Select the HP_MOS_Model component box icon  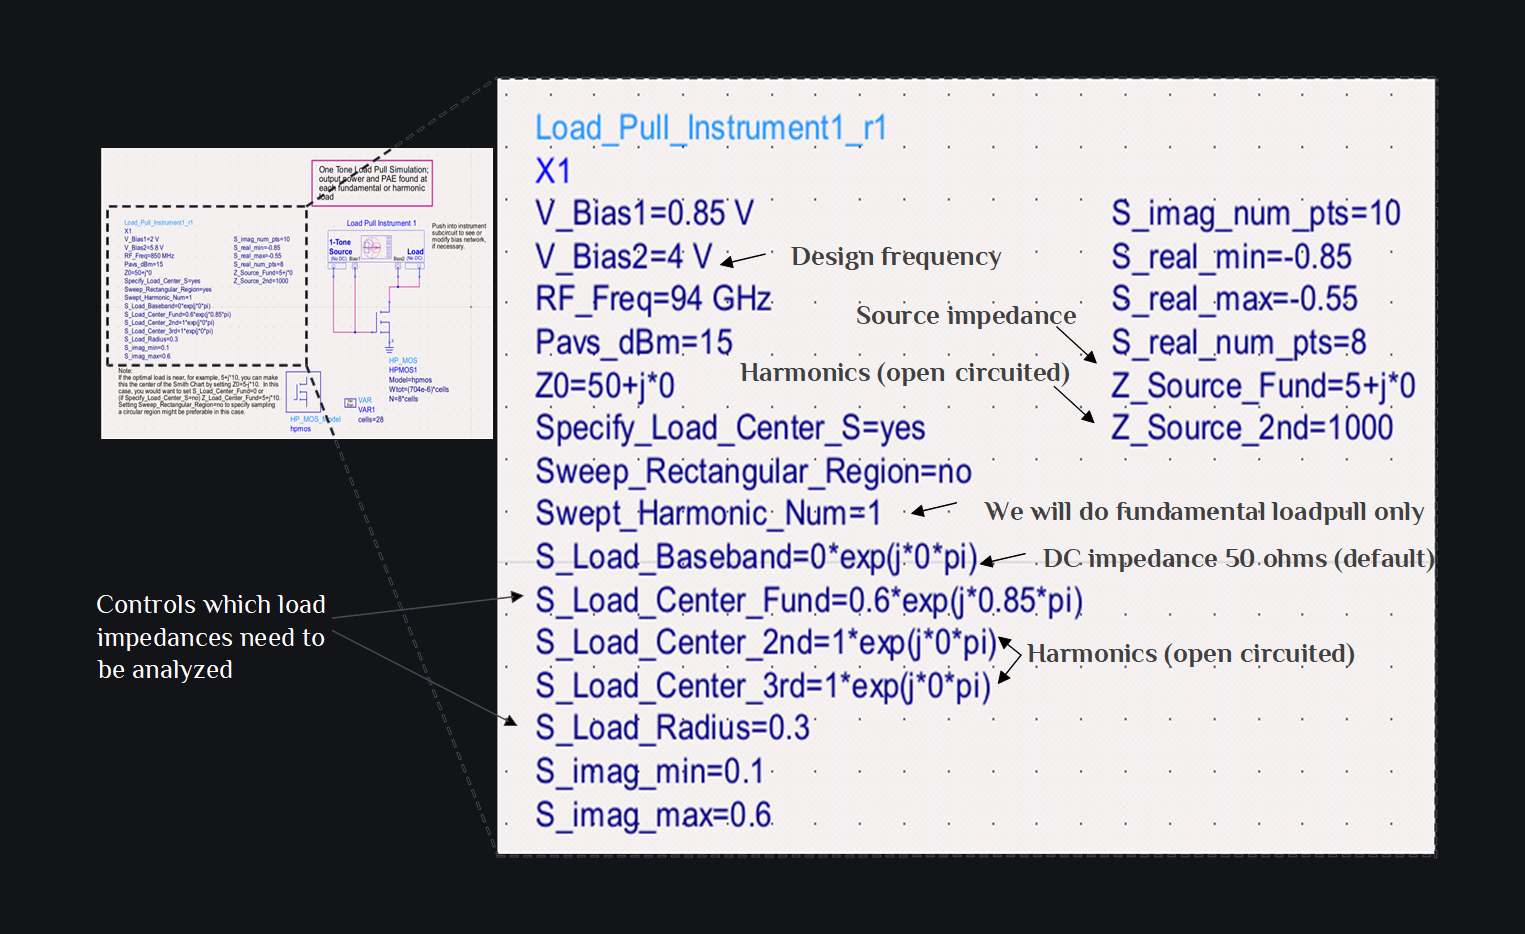coord(303,392)
